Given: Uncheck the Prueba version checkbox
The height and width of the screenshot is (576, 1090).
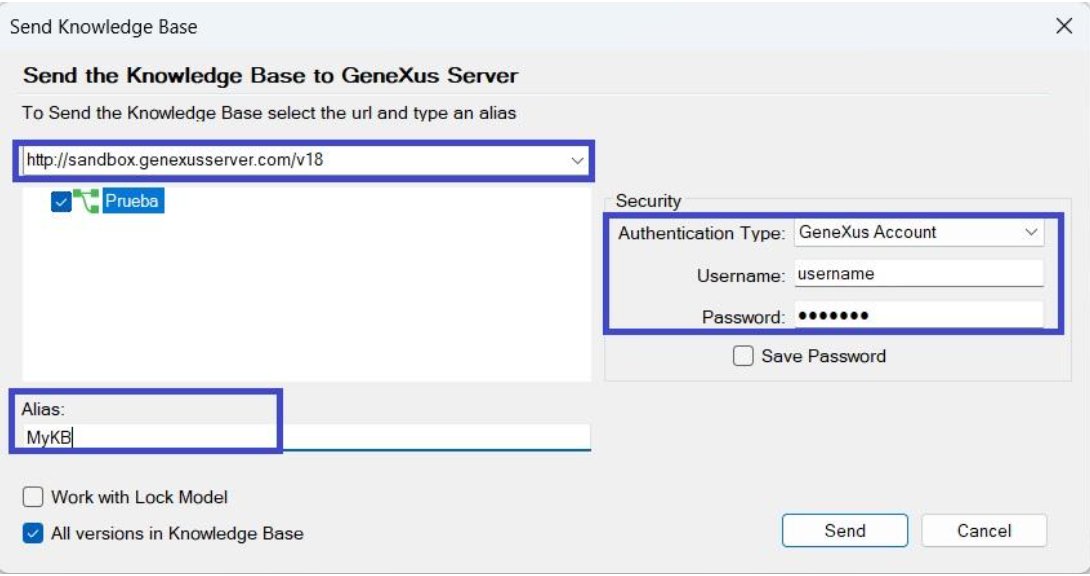Looking at the screenshot, I should (x=61, y=202).
